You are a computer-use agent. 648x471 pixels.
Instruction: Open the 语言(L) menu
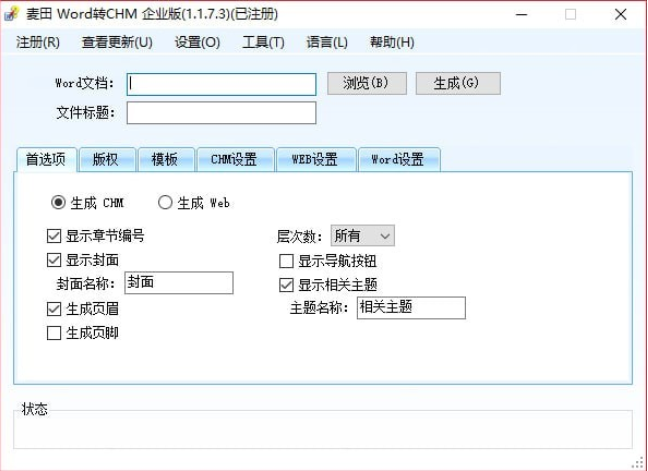pyautogui.click(x=327, y=42)
